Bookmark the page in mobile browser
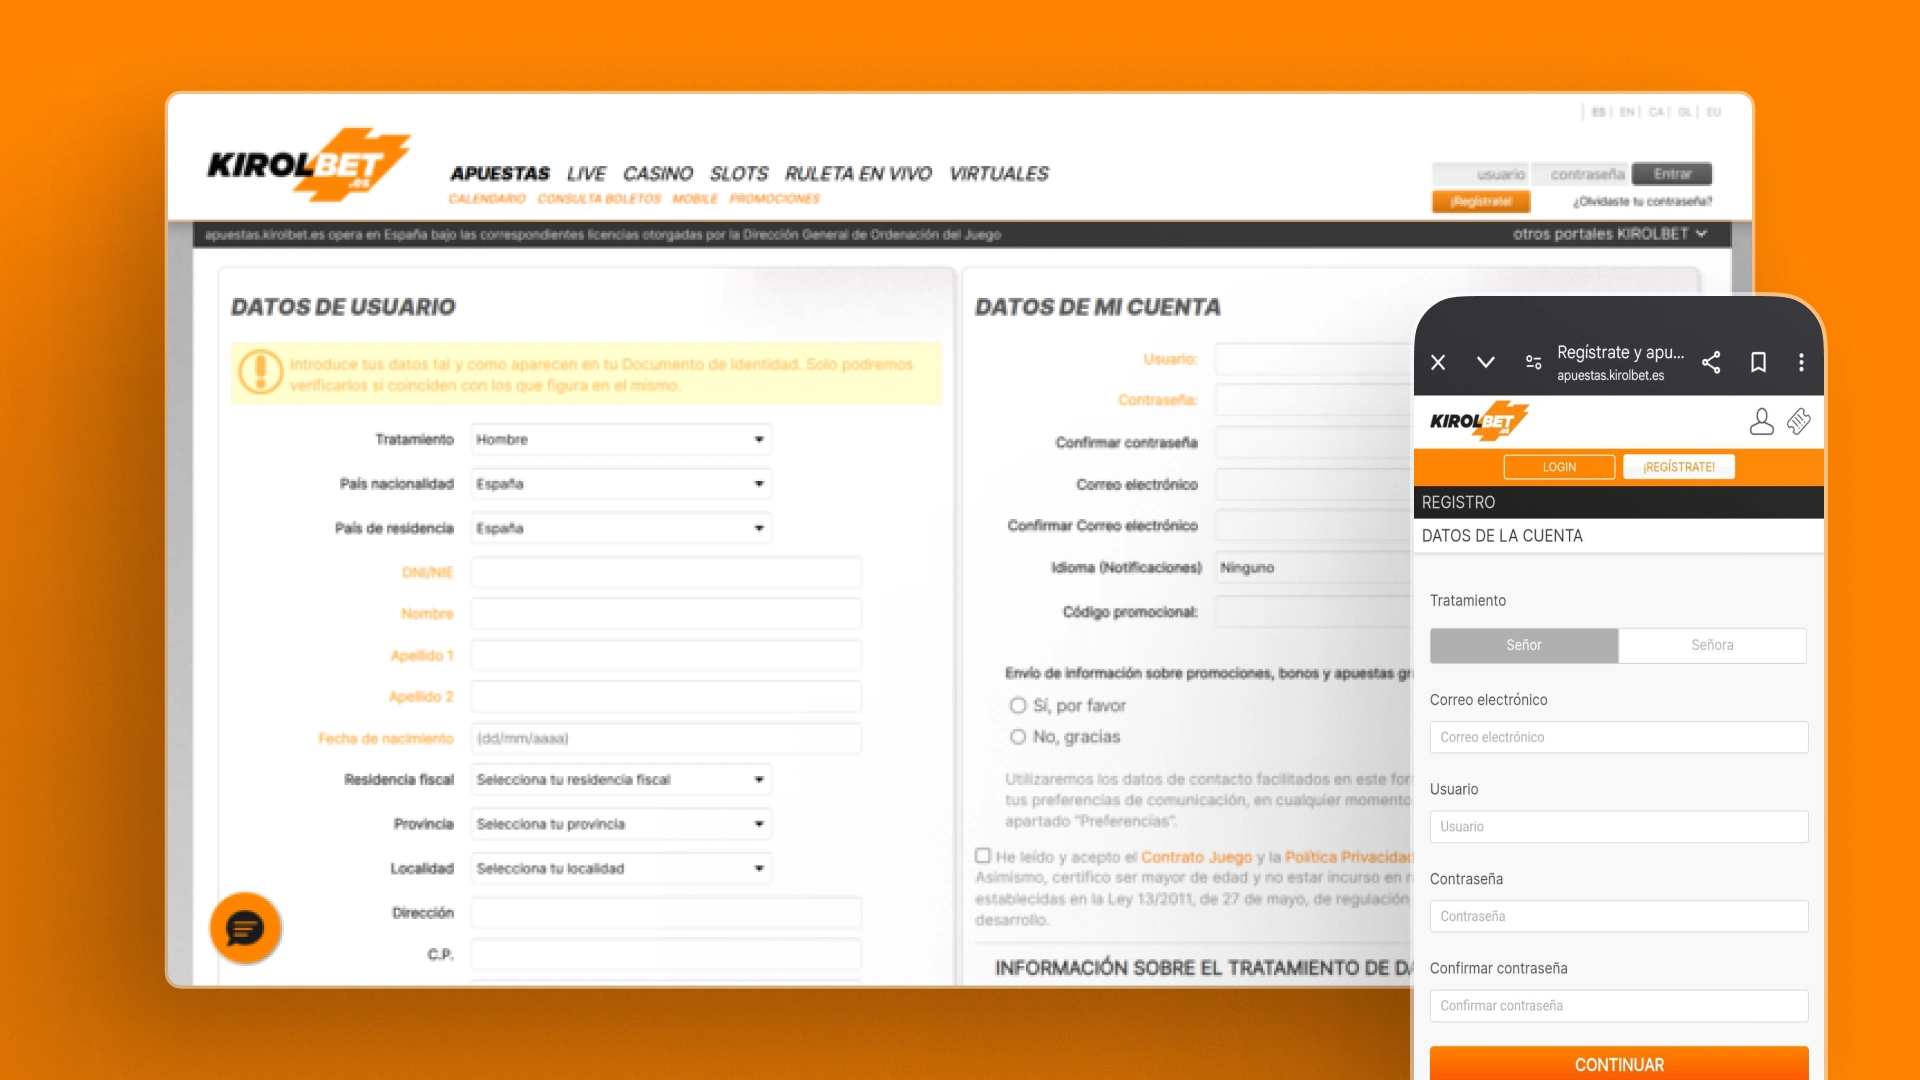Image resolution: width=1920 pixels, height=1080 pixels. tap(1758, 362)
